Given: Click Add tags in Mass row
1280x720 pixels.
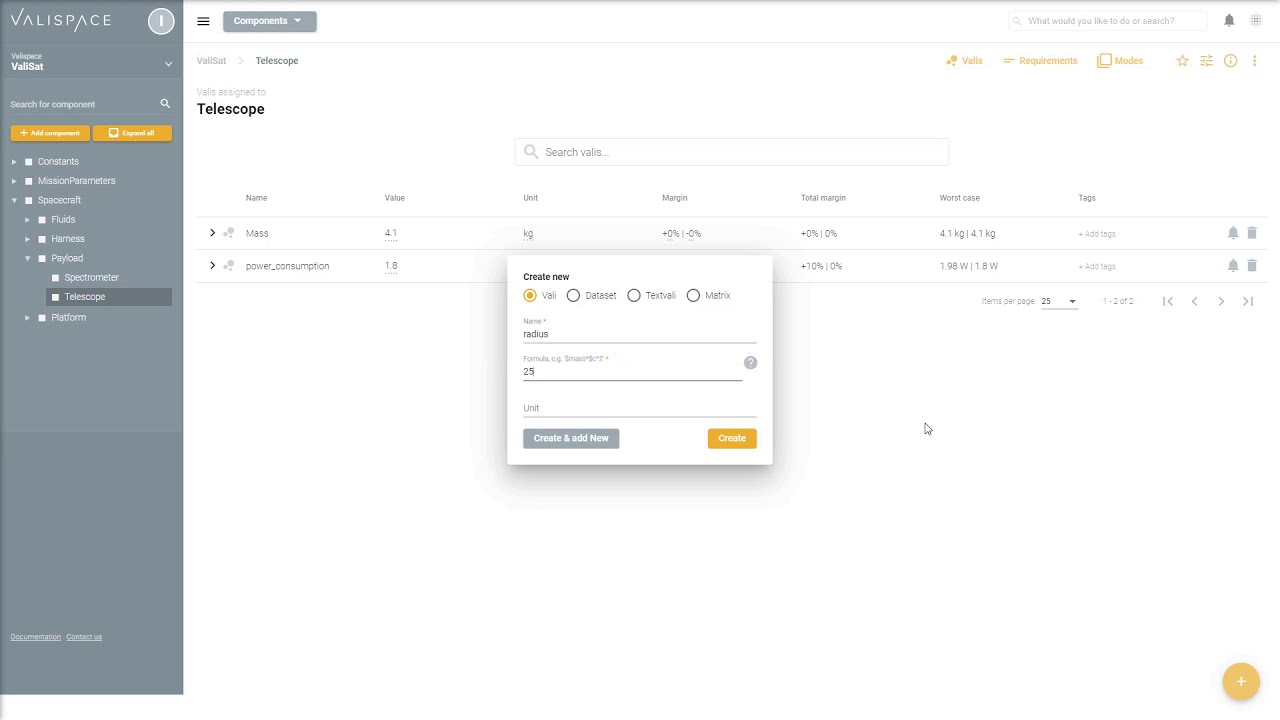Looking at the screenshot, I should click(1097, 234).
